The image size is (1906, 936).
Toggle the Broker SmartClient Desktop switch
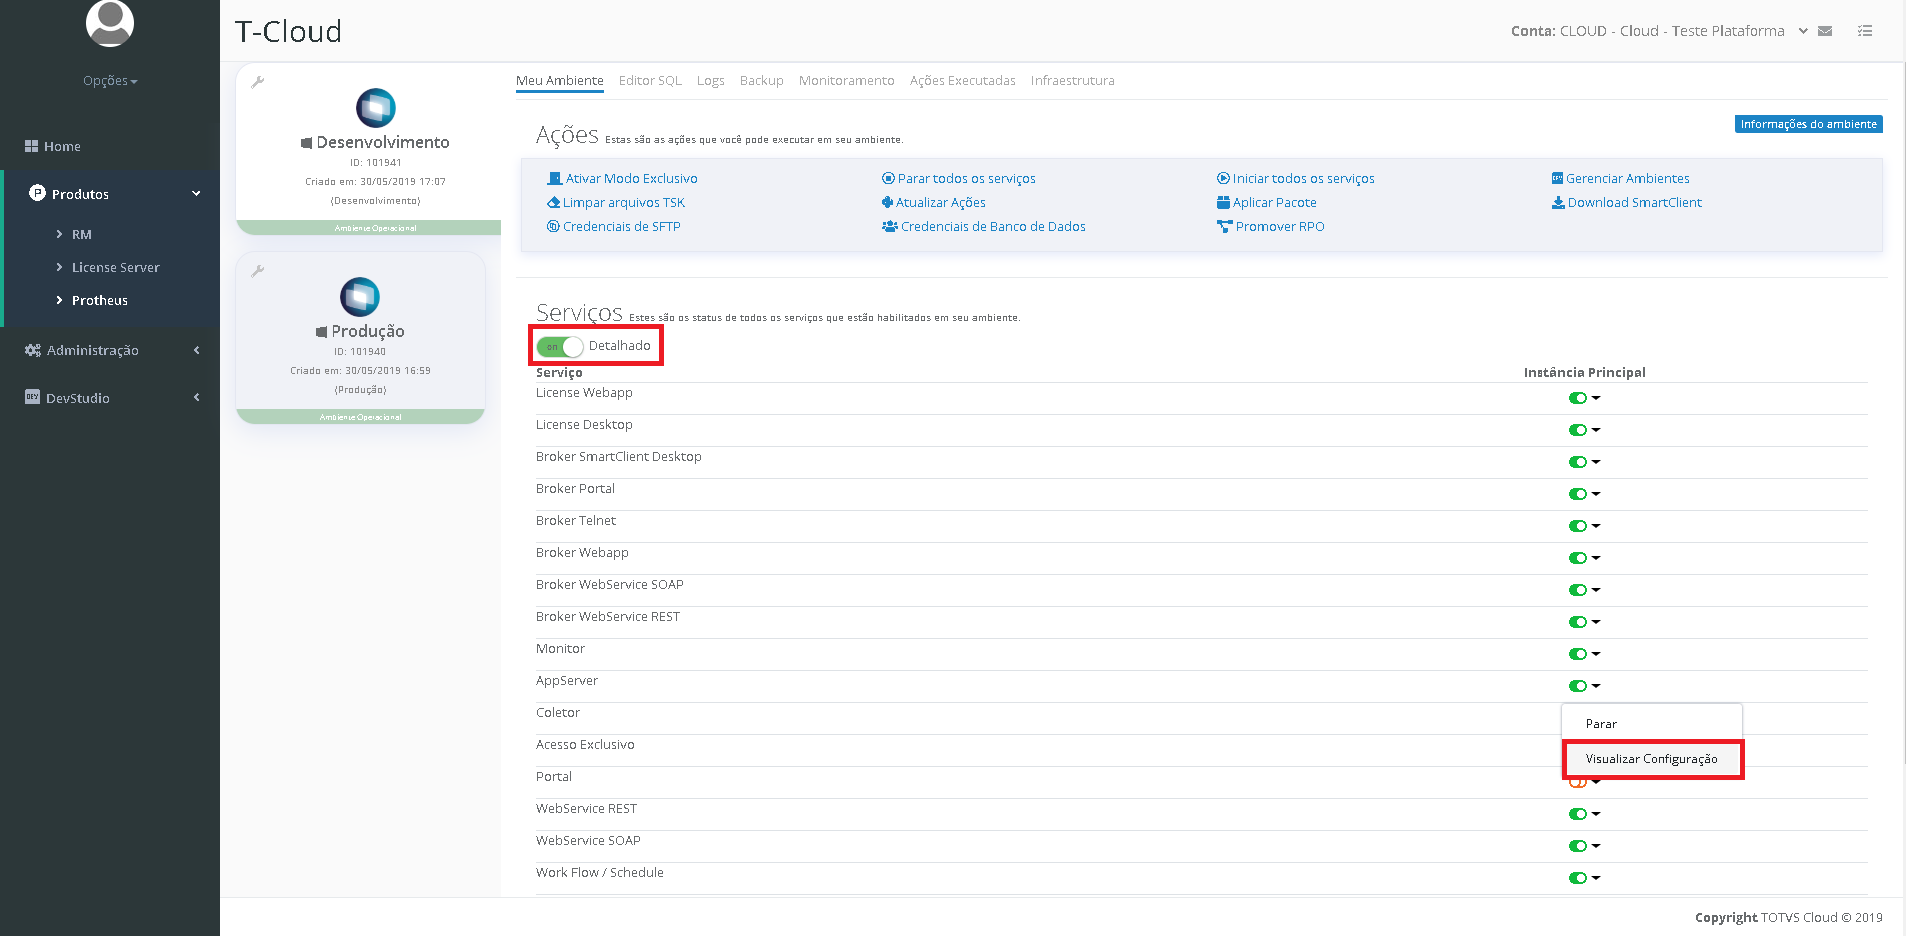[x=1578, y=462]
